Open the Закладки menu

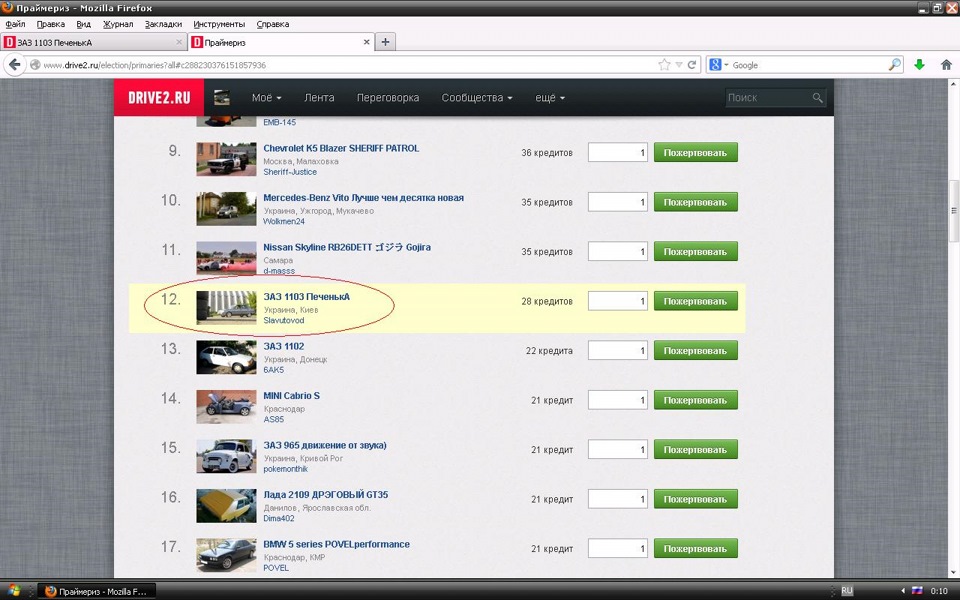coord(163,24)
